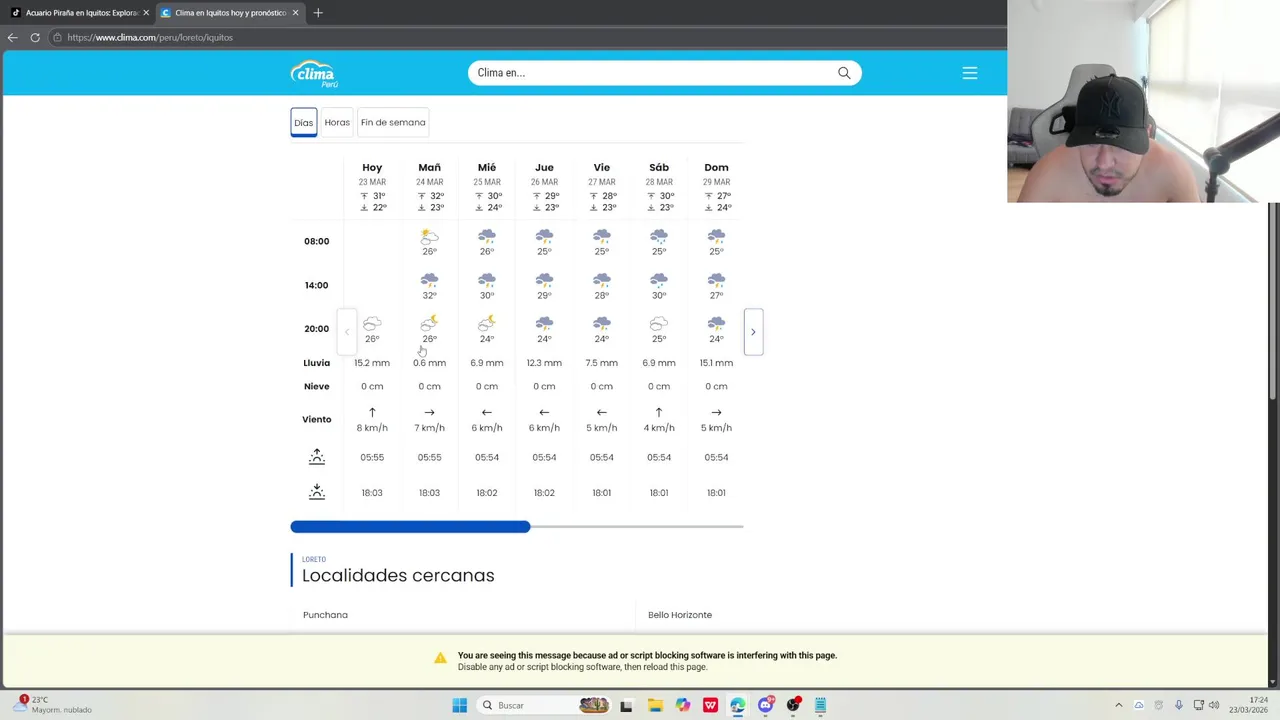
Task: Open Copilot from the taskbar
Action: (x=683, y=705)
